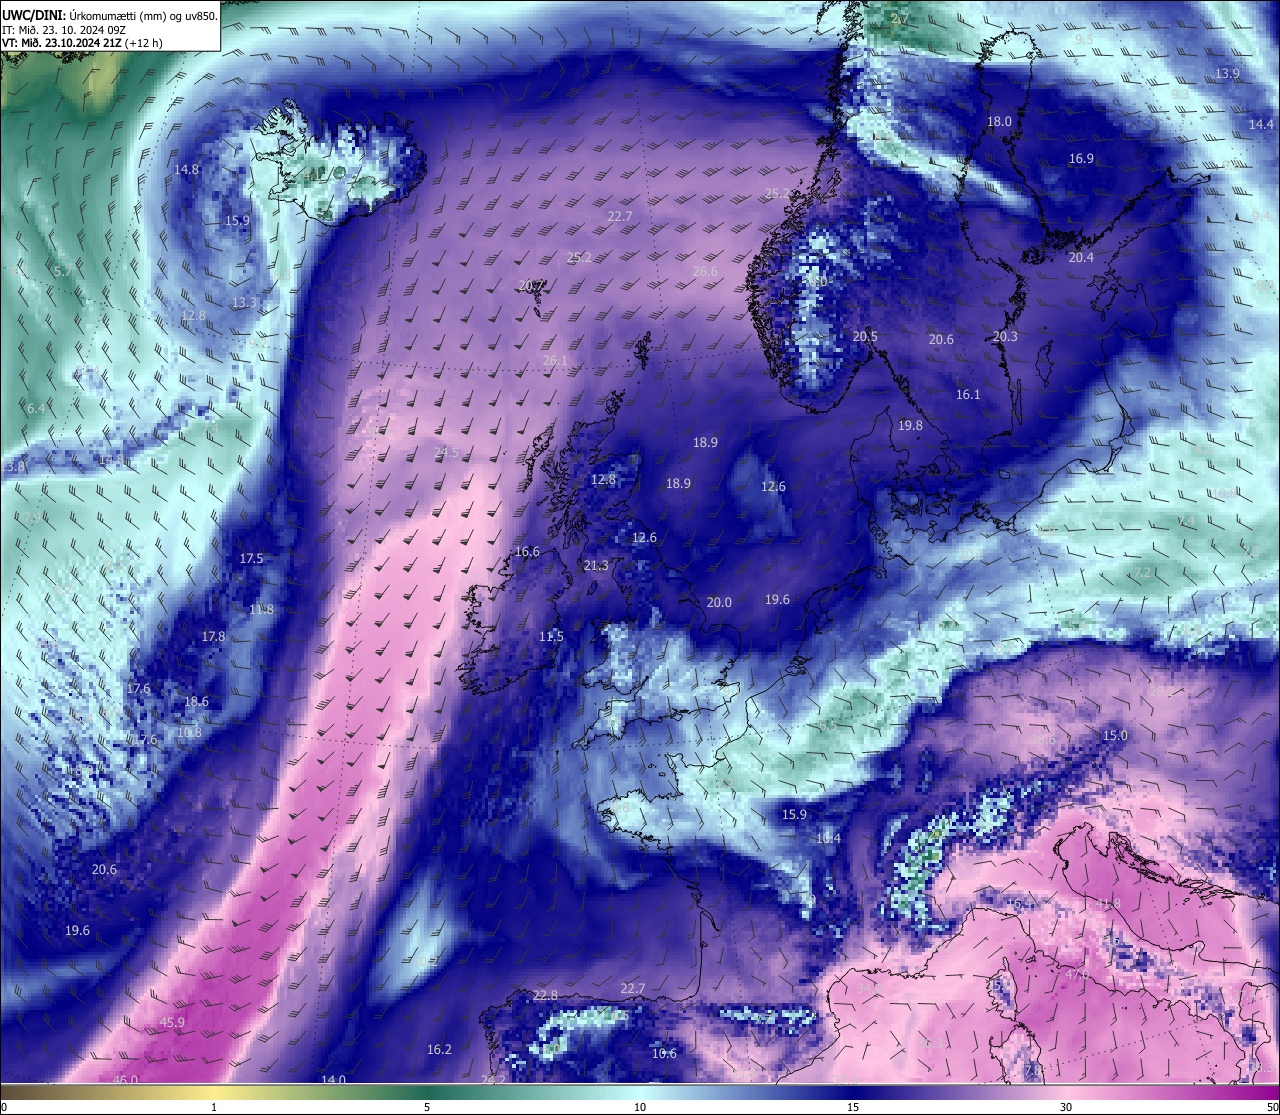1280x1115 pixels.
Task: Click the 10.6 value over Spain
Action: coord(664,1054)
